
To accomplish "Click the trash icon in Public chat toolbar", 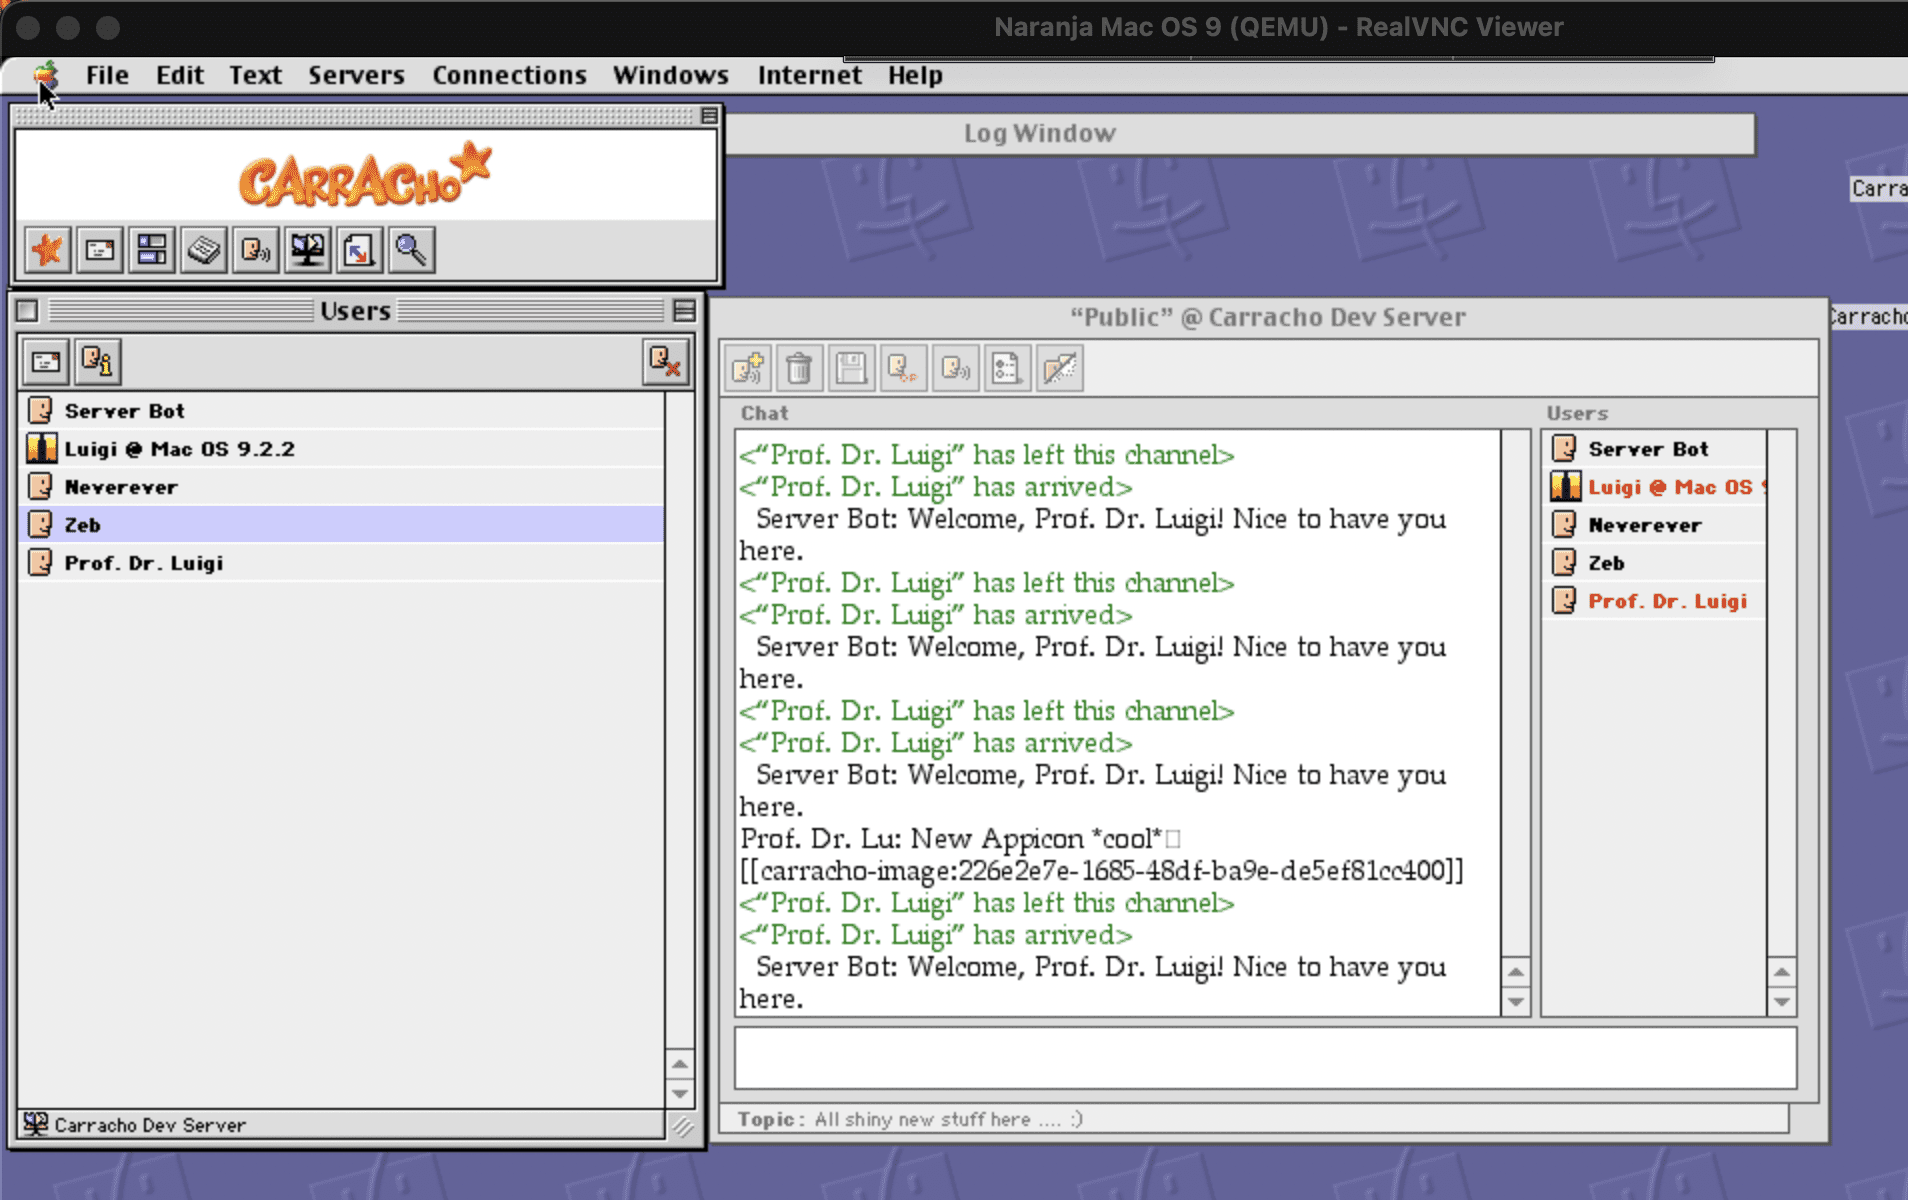I will [799, 369].
